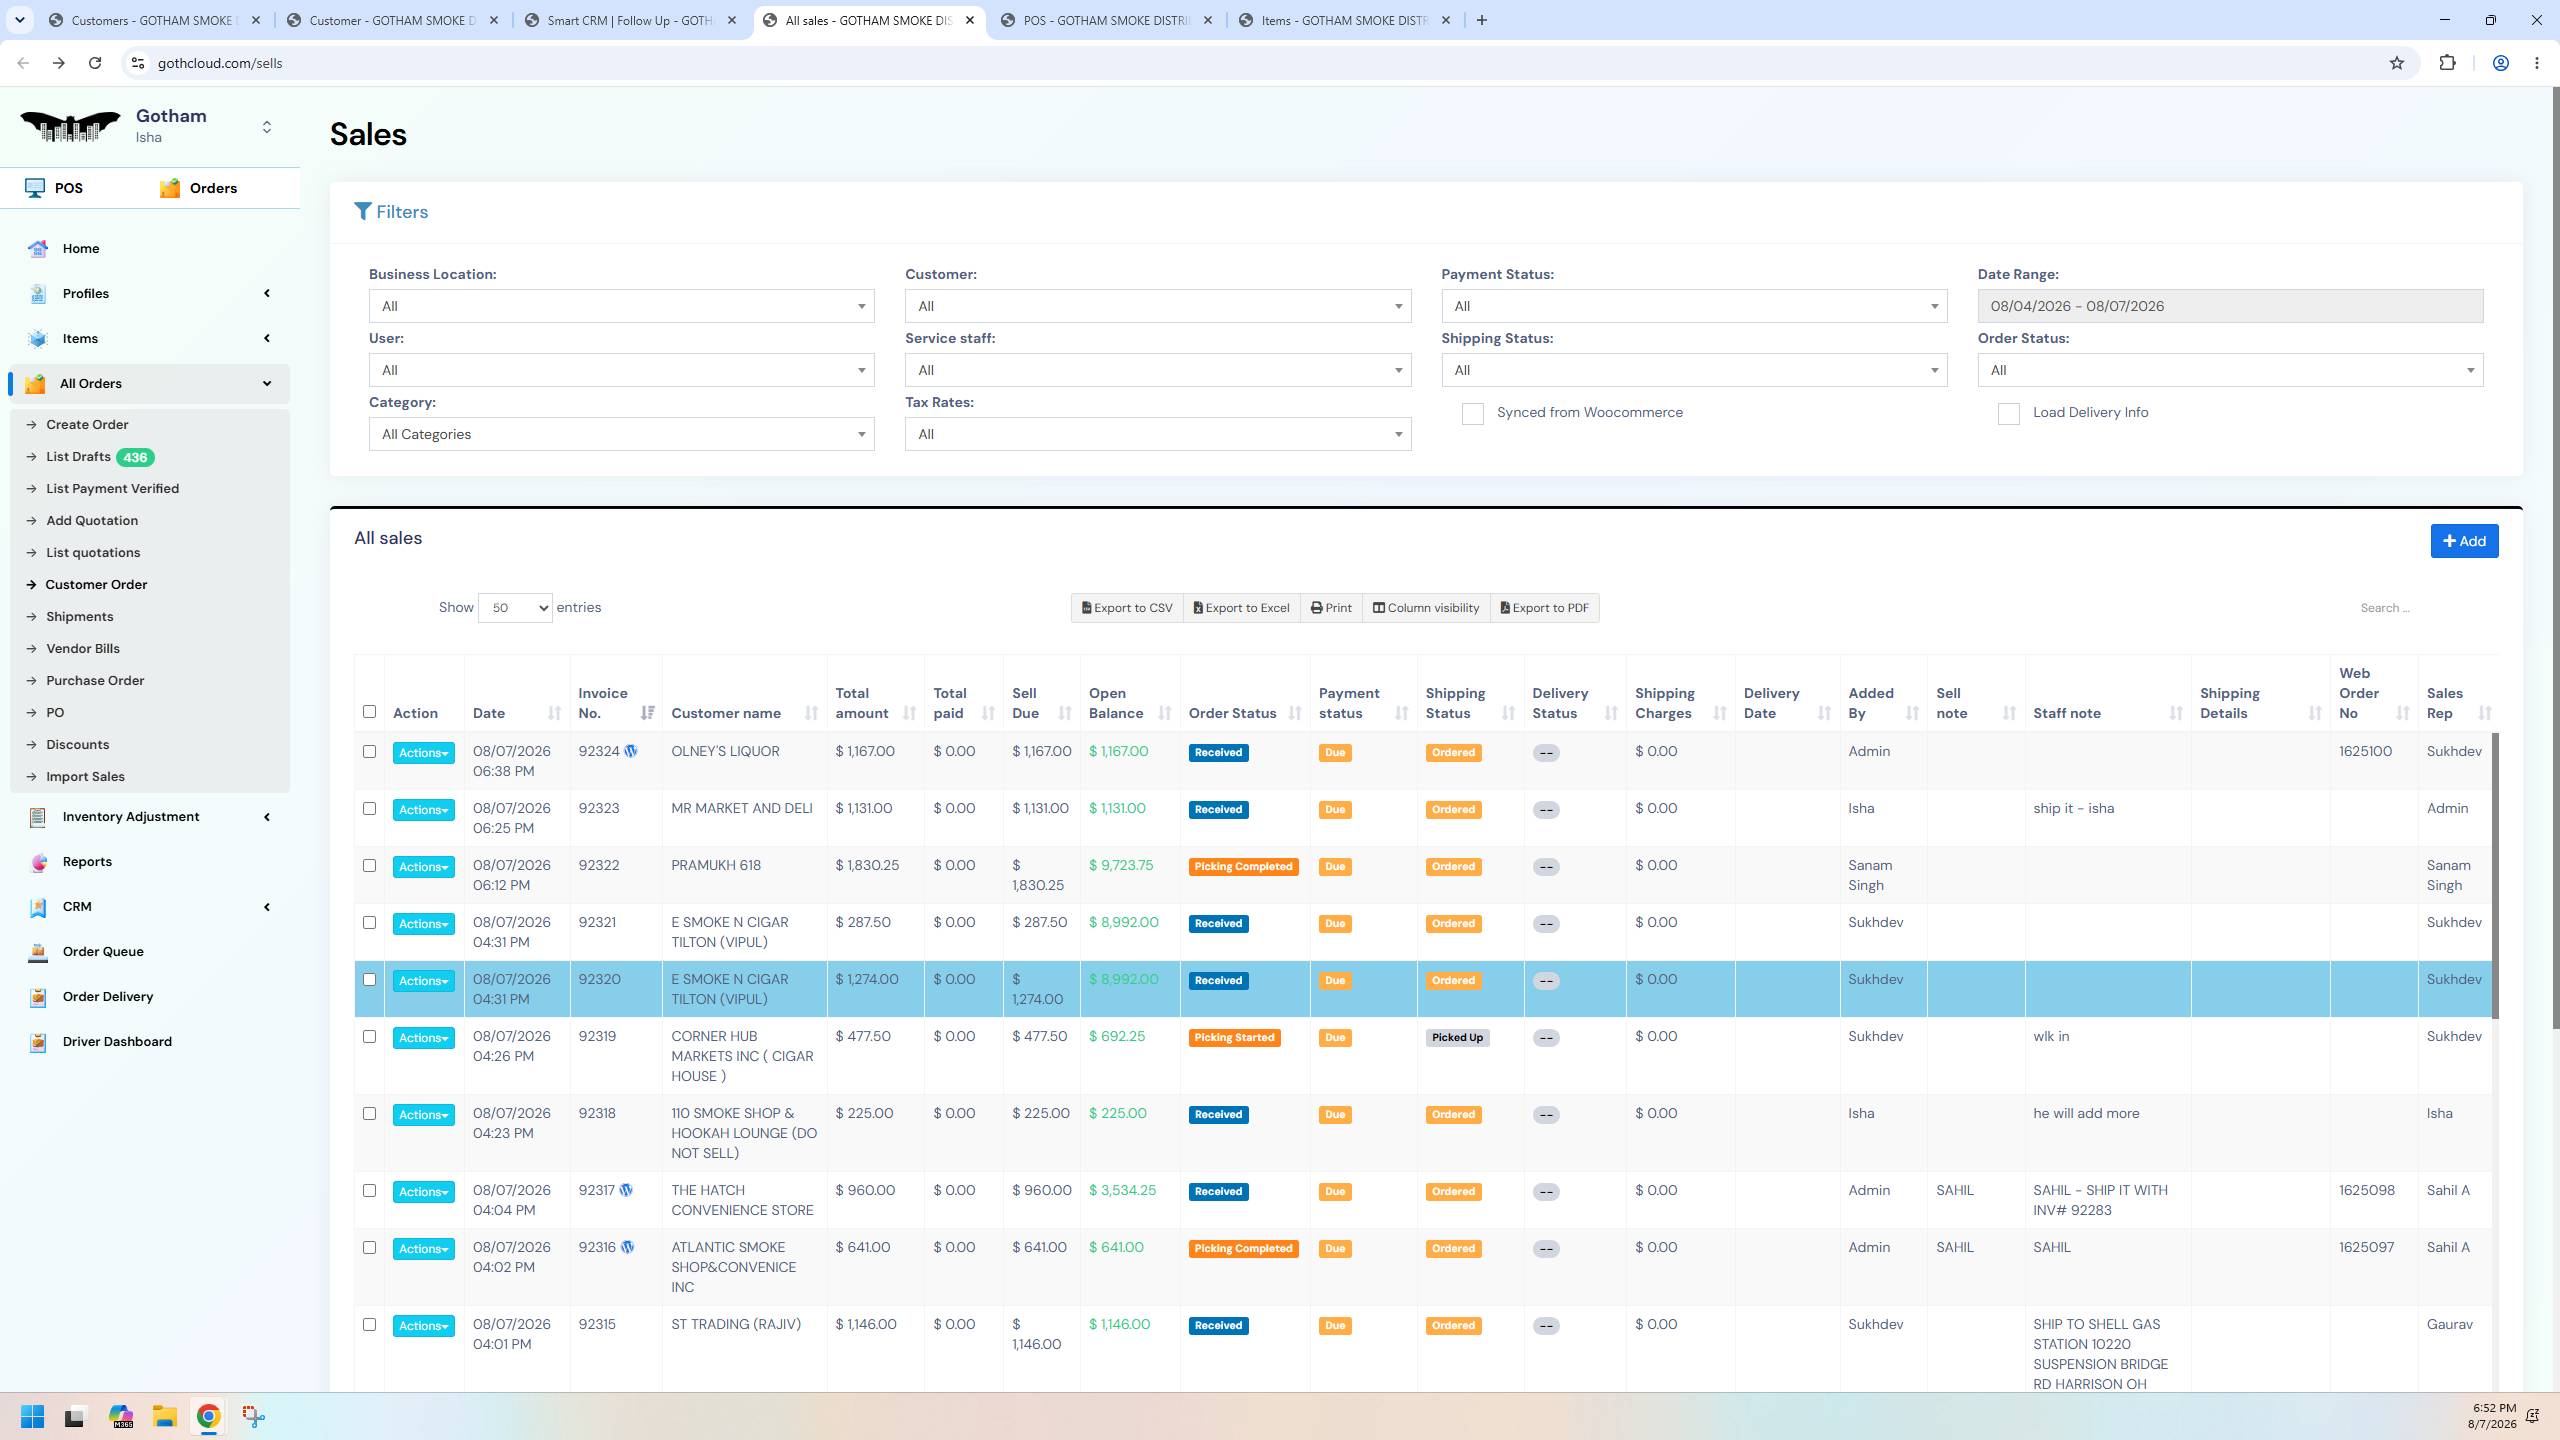Open Driver Dashboard sidebar icon

(38, 1042)
